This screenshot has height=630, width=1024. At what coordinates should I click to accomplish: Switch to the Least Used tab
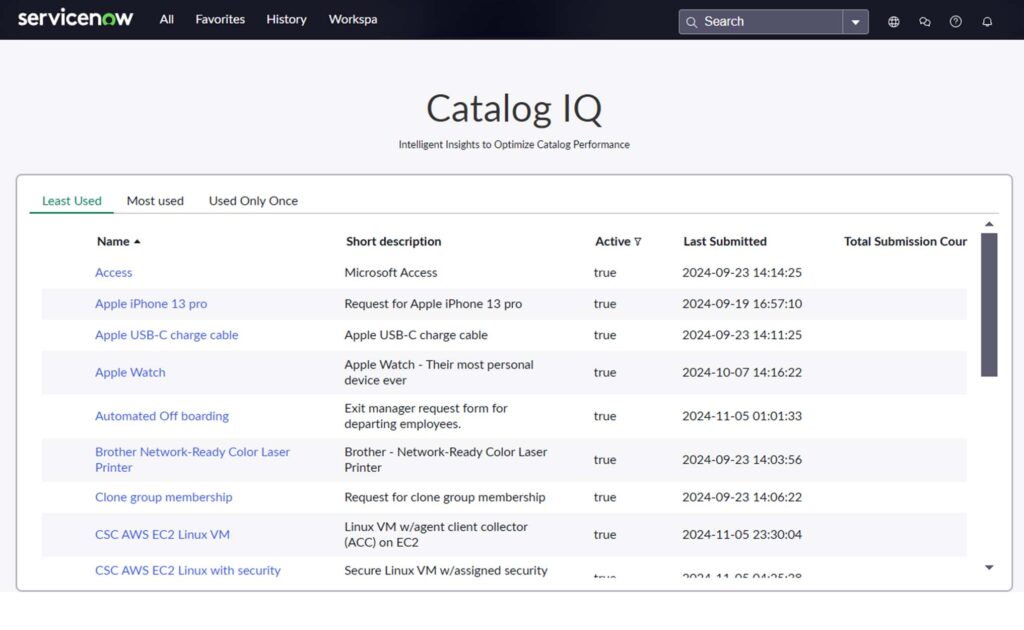[x=72, y=200]
